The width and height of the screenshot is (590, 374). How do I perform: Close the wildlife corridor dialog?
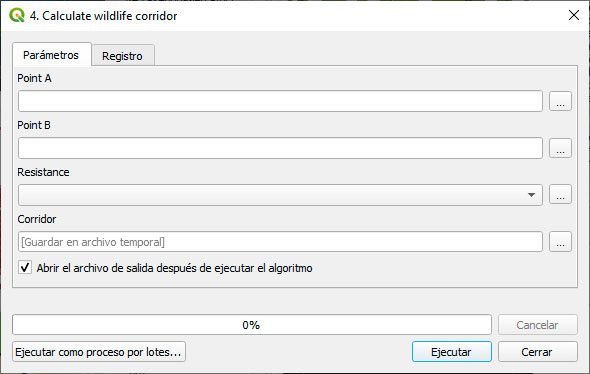pos(573,15)
